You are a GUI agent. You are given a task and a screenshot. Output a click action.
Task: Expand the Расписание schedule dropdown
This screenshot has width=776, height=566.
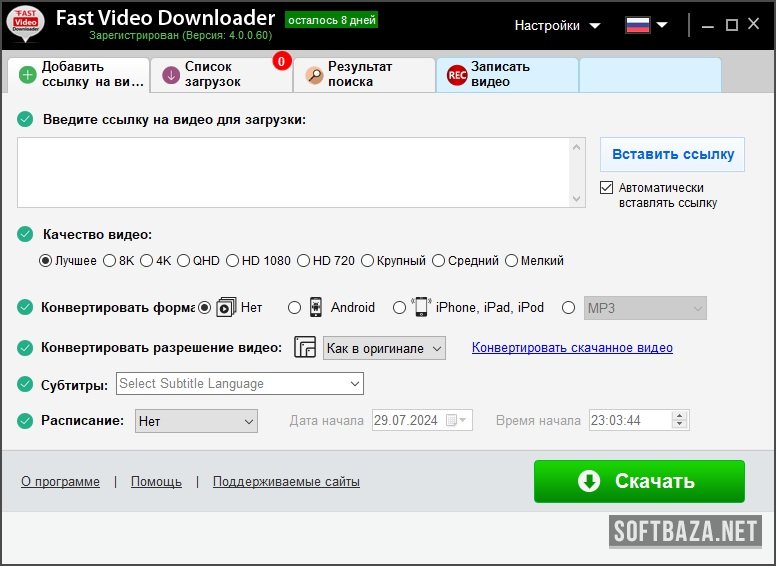pyautogui.click(x=196, y=421)
